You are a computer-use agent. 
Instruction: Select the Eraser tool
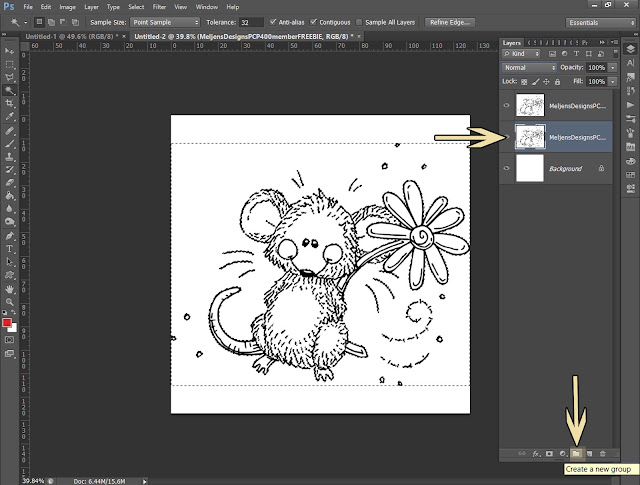9,183
